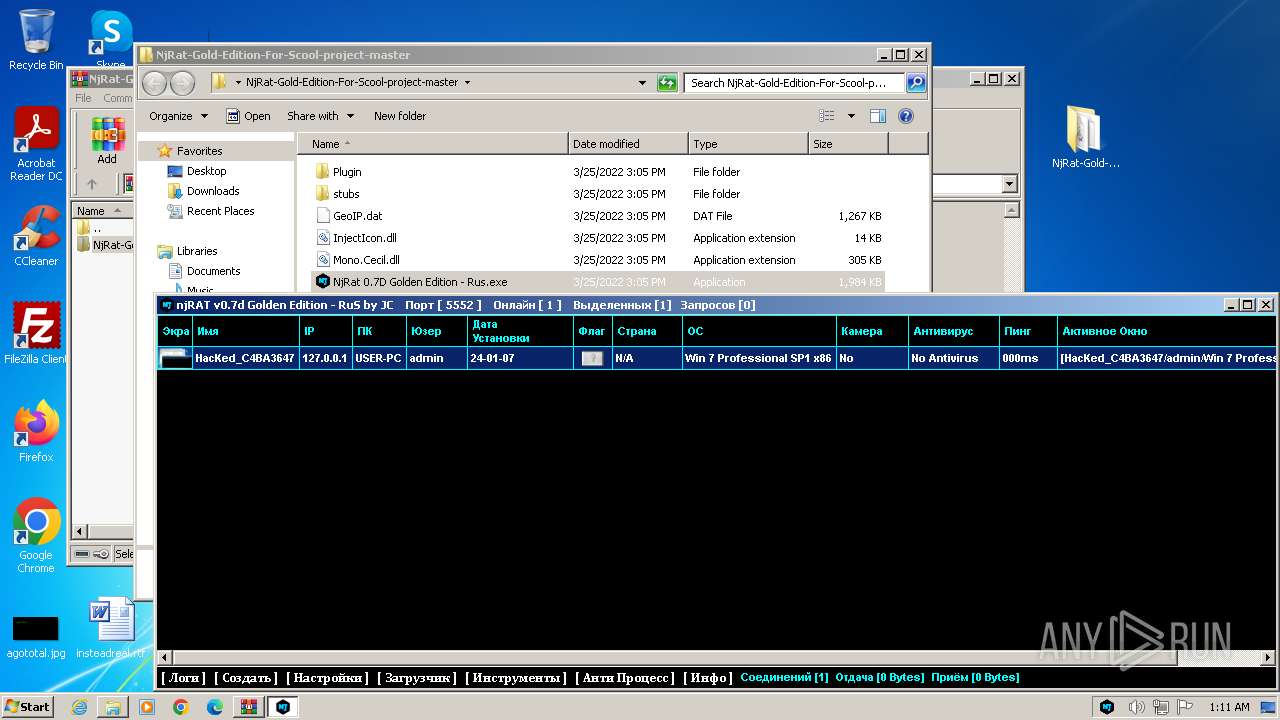Screen dimensions: 1280x720
Task: Click left arrow of WinRAR horizontal scrollbar
Action: (x=82, y=532)
